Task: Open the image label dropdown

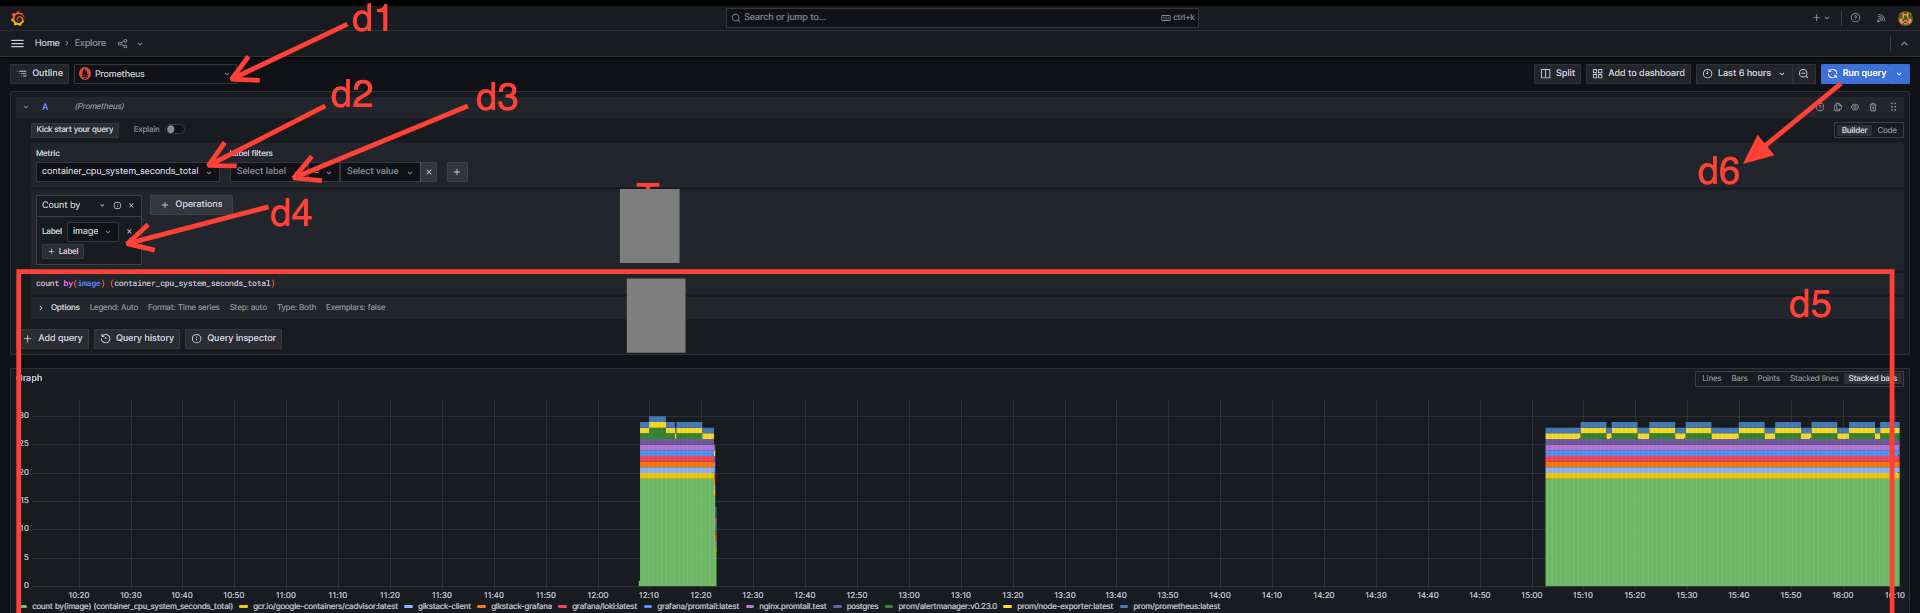Action: point(93,231)
